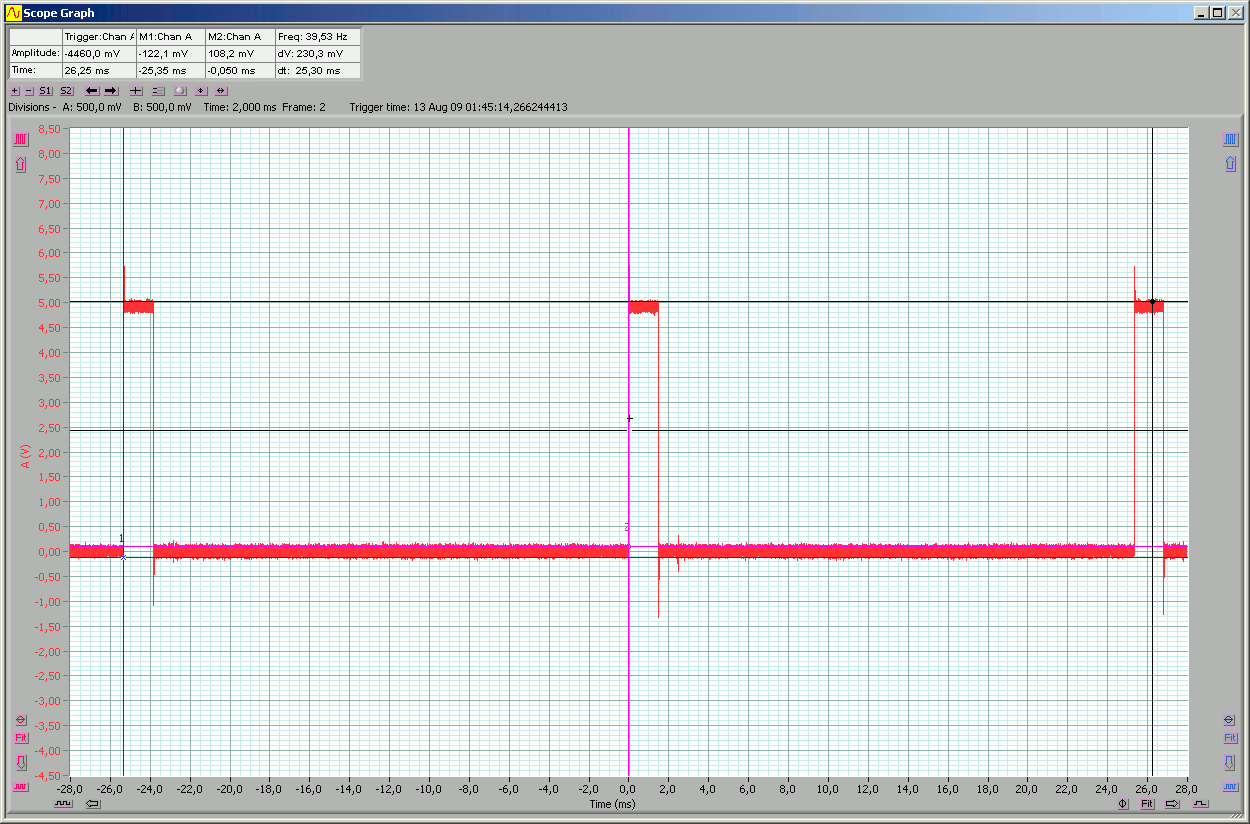Click the gray sphere toolbar icon

[x=180, y=91]
